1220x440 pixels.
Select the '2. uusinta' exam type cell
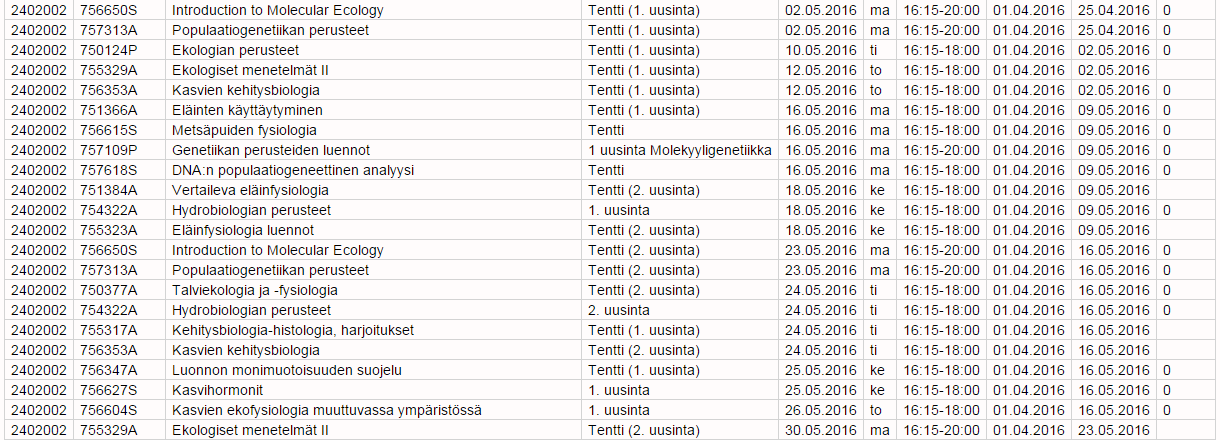coord(619,310)
